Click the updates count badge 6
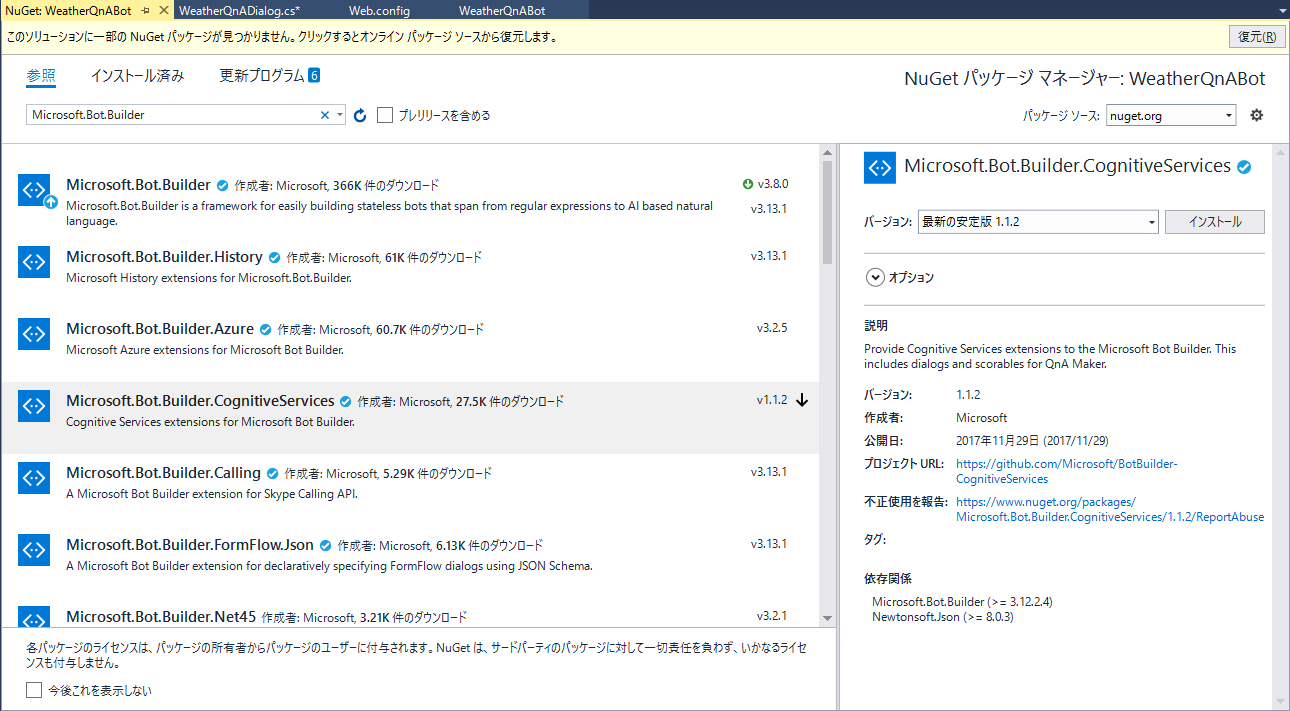Image resolution: width=1290 pixels, height=711 pixels. click(x=314, y=76)
